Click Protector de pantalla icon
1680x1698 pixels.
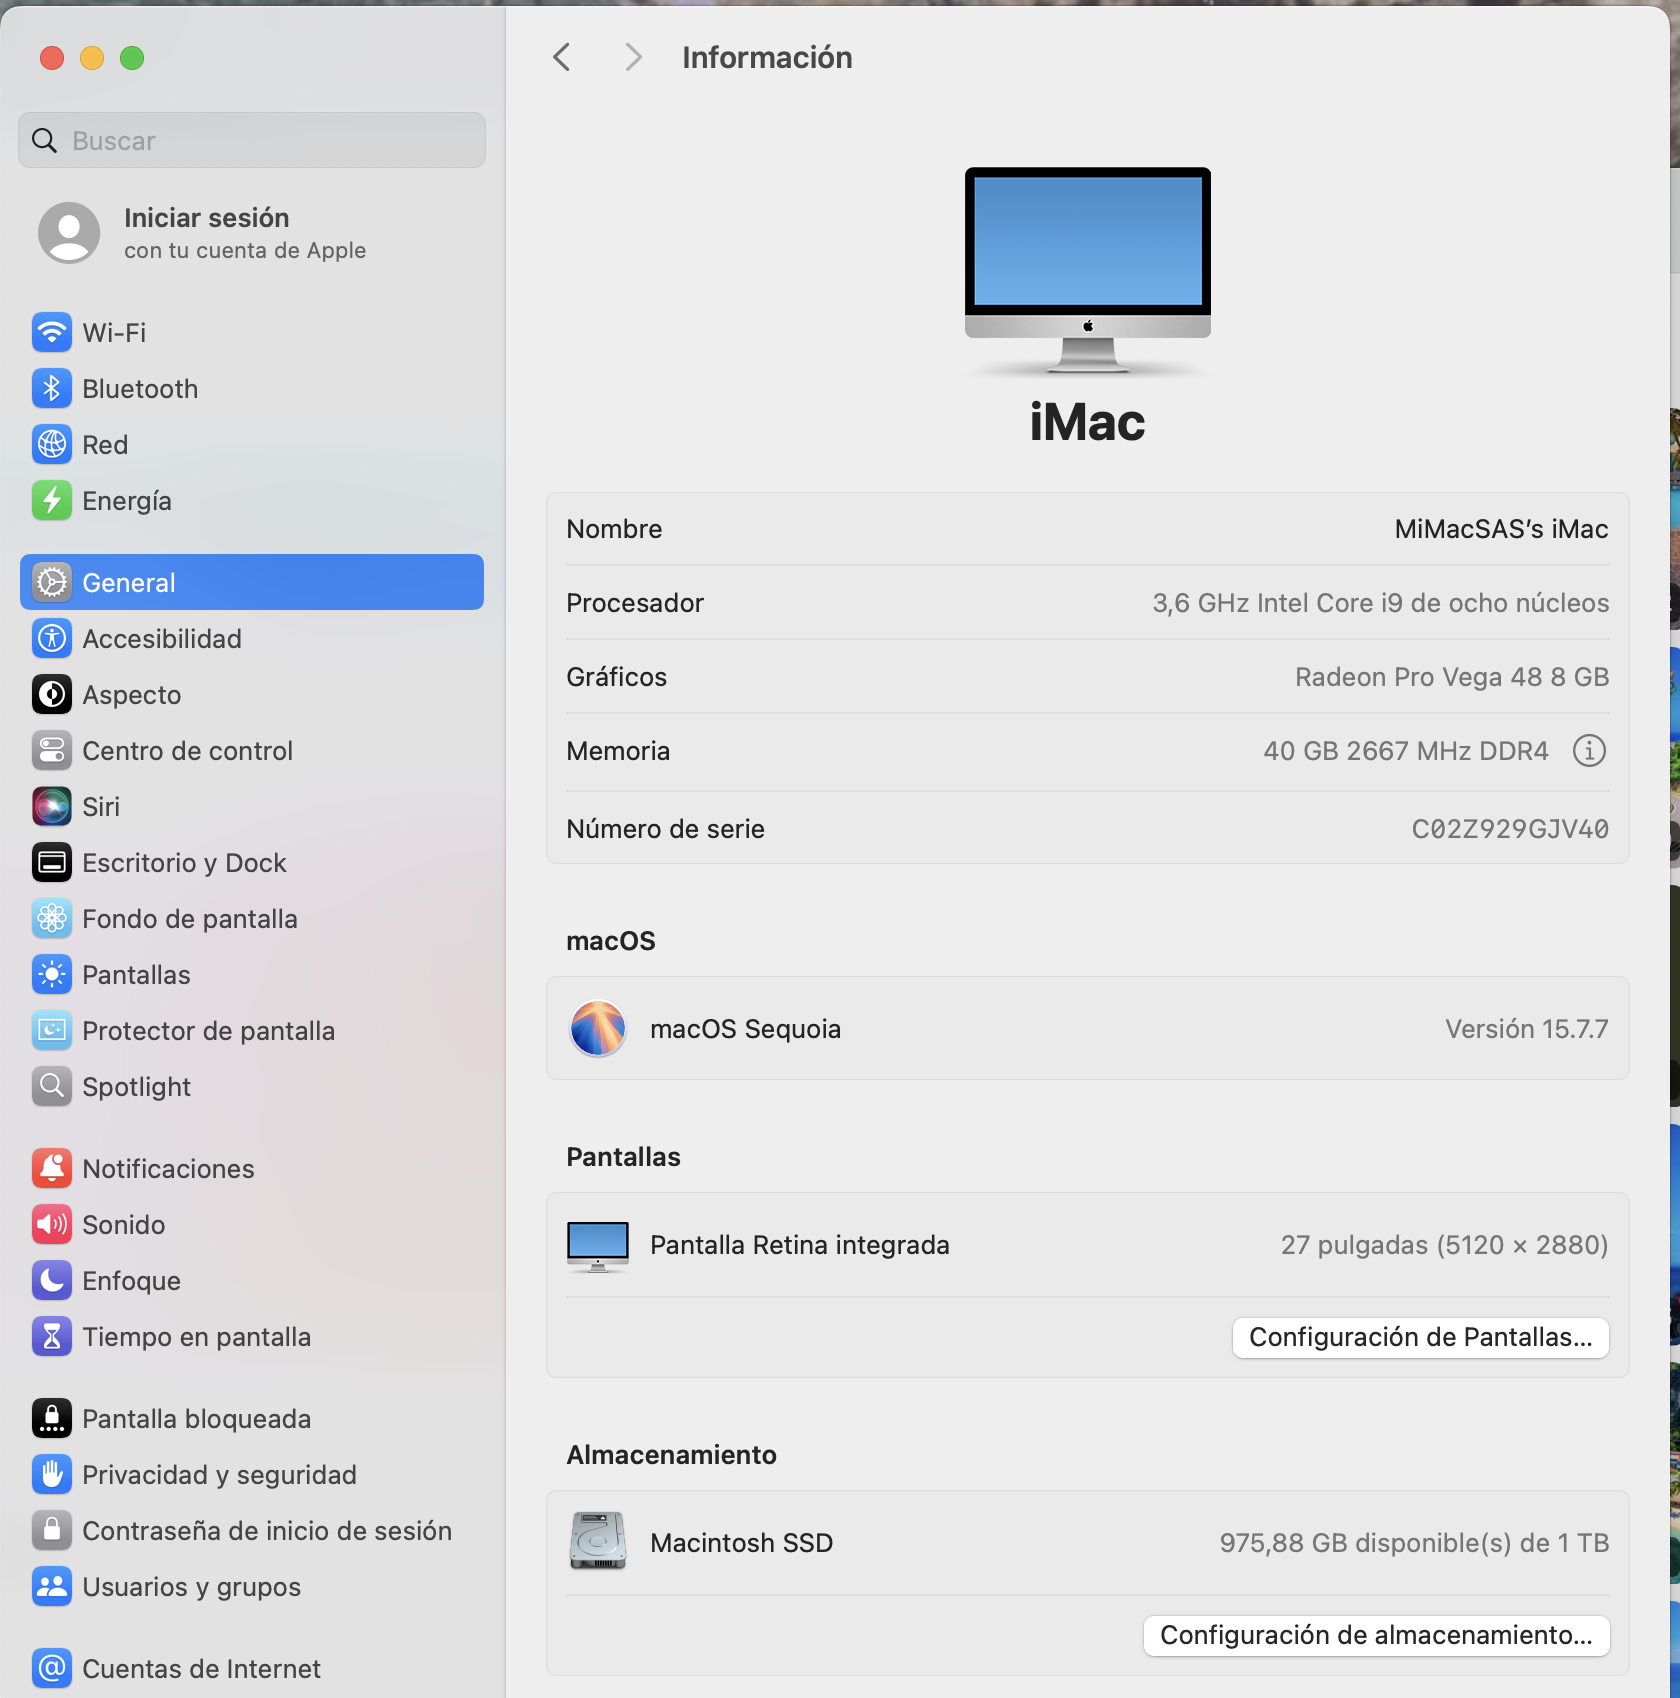point(52,1031)
